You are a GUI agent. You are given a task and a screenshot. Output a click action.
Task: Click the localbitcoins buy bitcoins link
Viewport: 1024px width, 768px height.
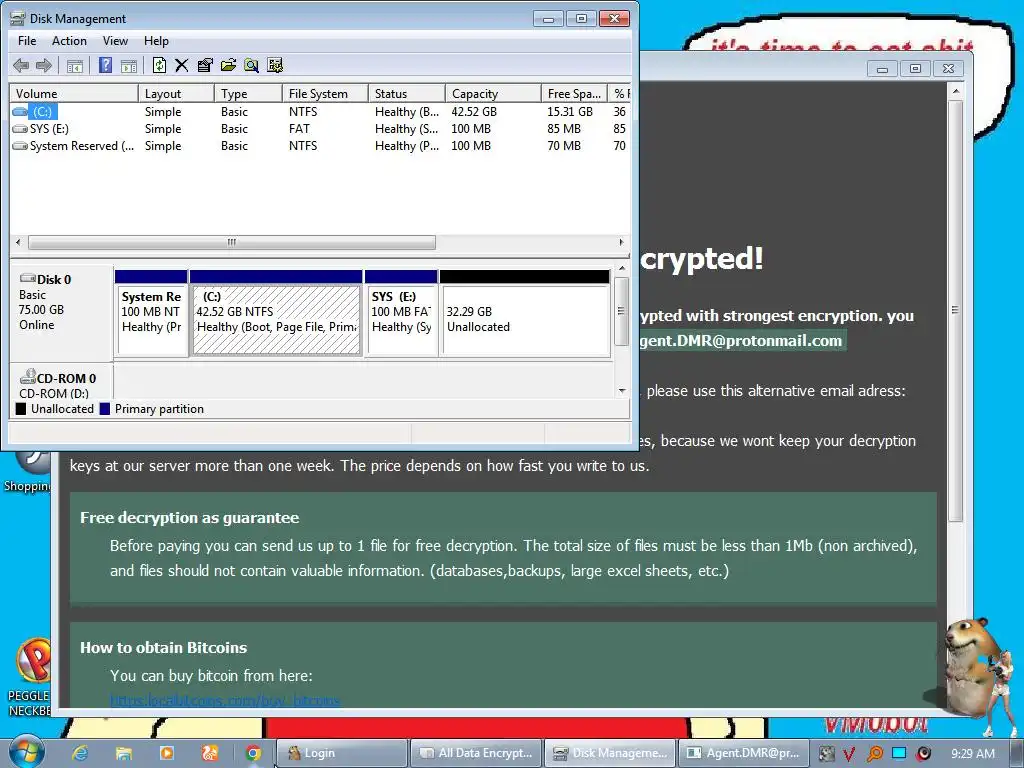click(225, 700)
